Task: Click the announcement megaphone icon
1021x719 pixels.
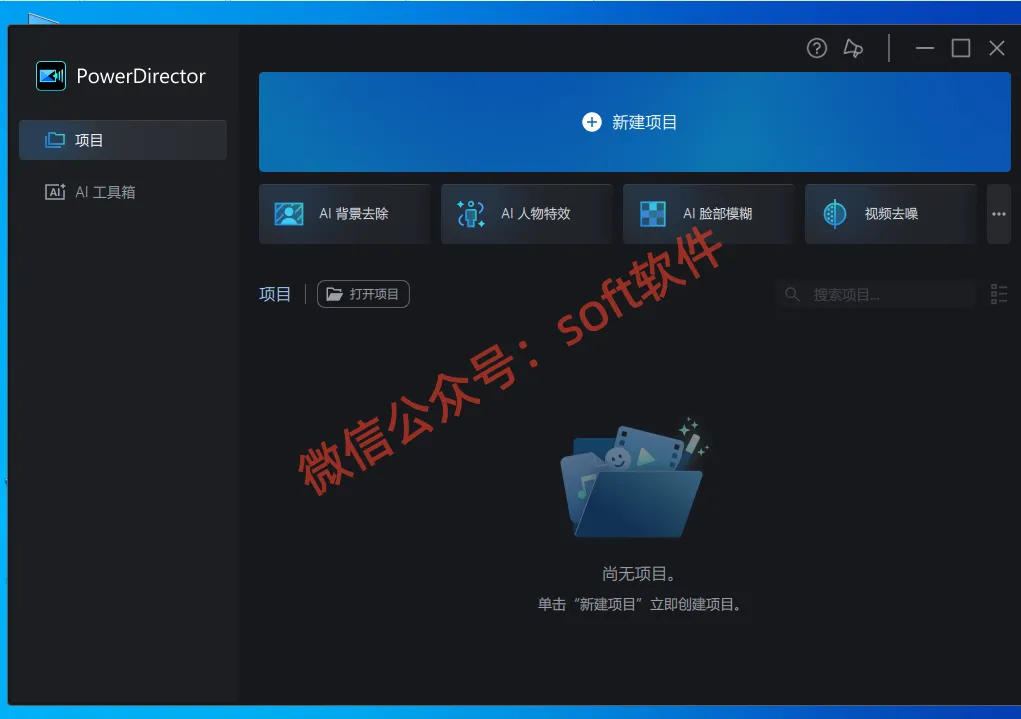Action: (853, 48)
